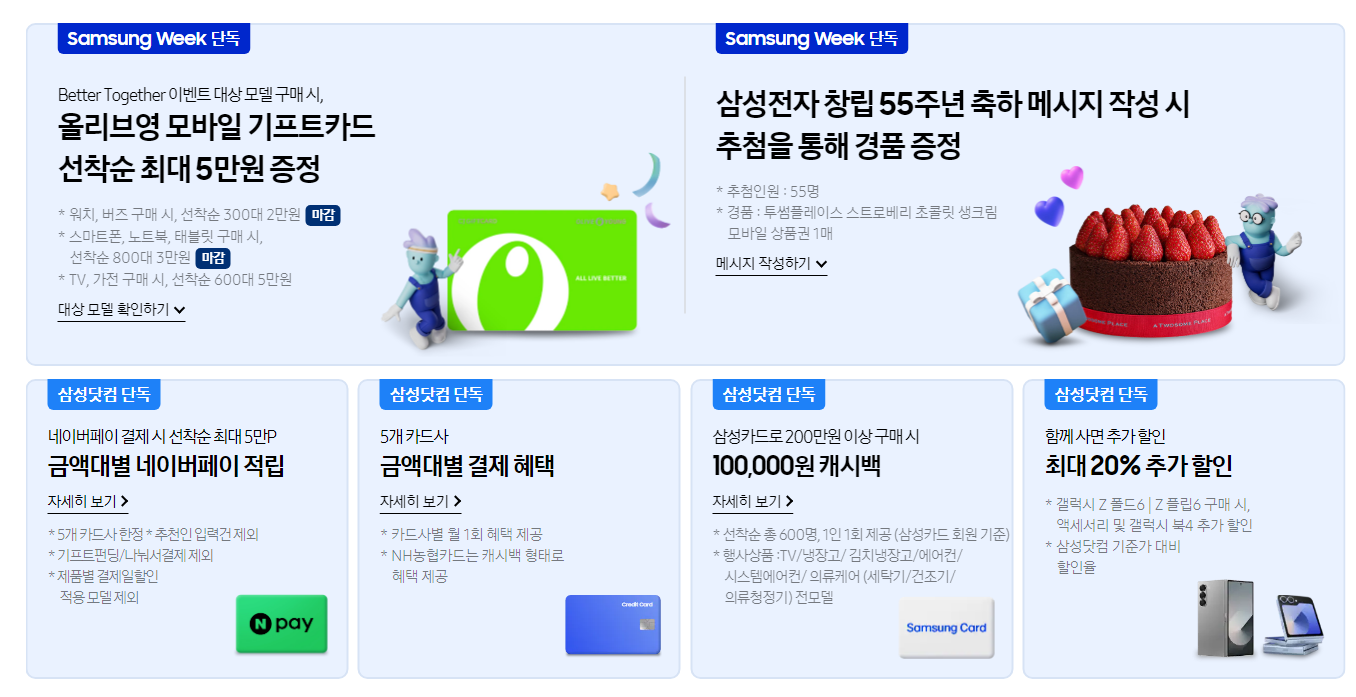Screen dimensions: 1356x697
Task: Open 자세히 보기 under 금액대별 결제 혜택
Action: click(x=420, y=502)
